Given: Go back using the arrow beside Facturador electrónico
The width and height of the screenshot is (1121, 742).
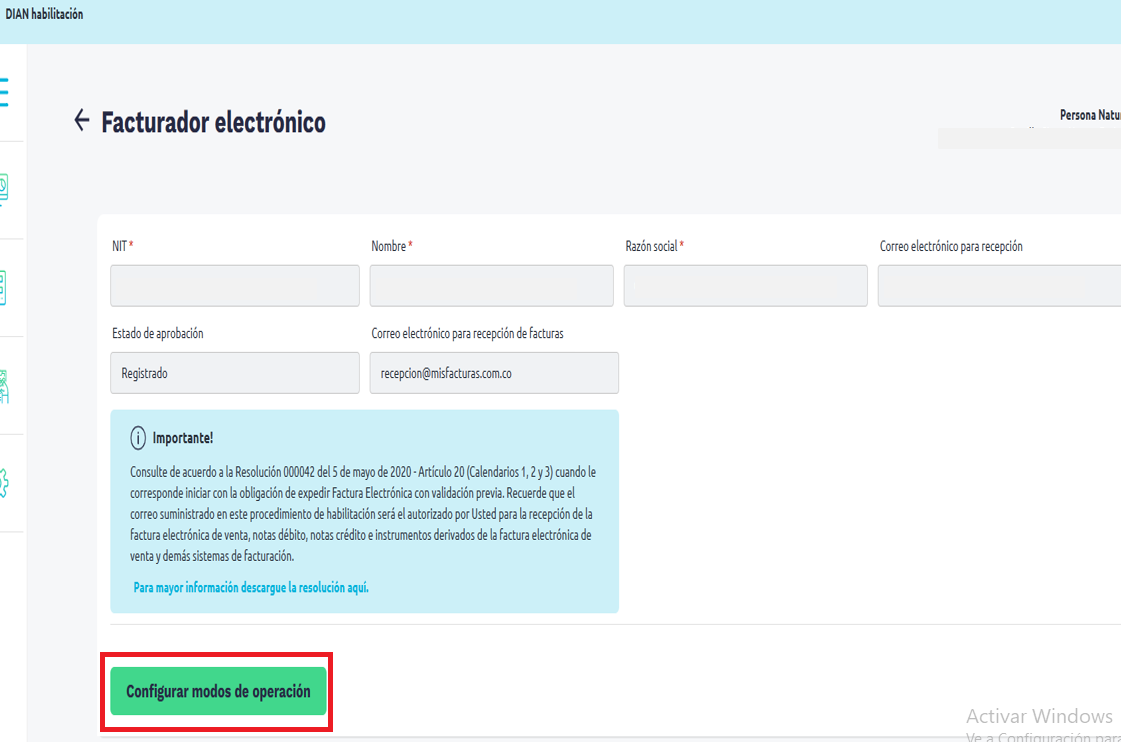Looking at the screenshot, I should click(x=82, y=120).
